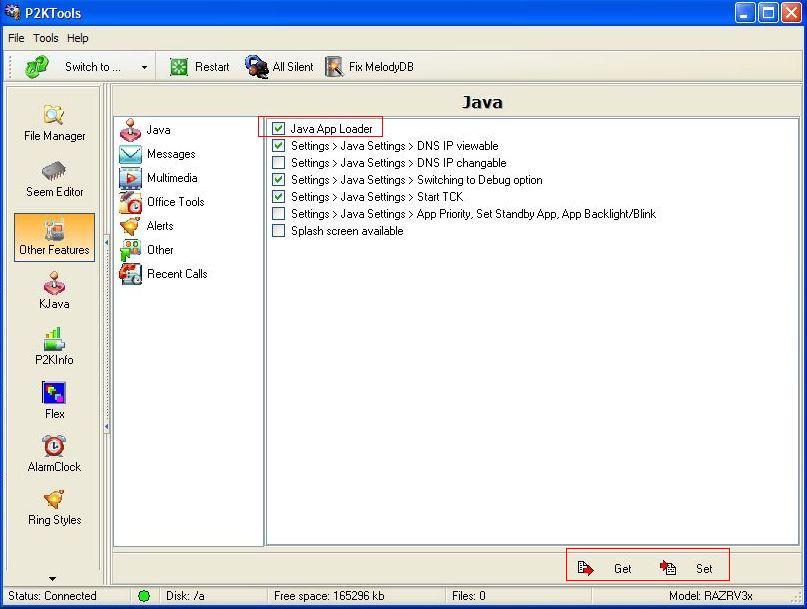The height and width of the screenshot is (609, 807).
Task: Open the P2KInfo sidebar icon
Action: (54, 340)
